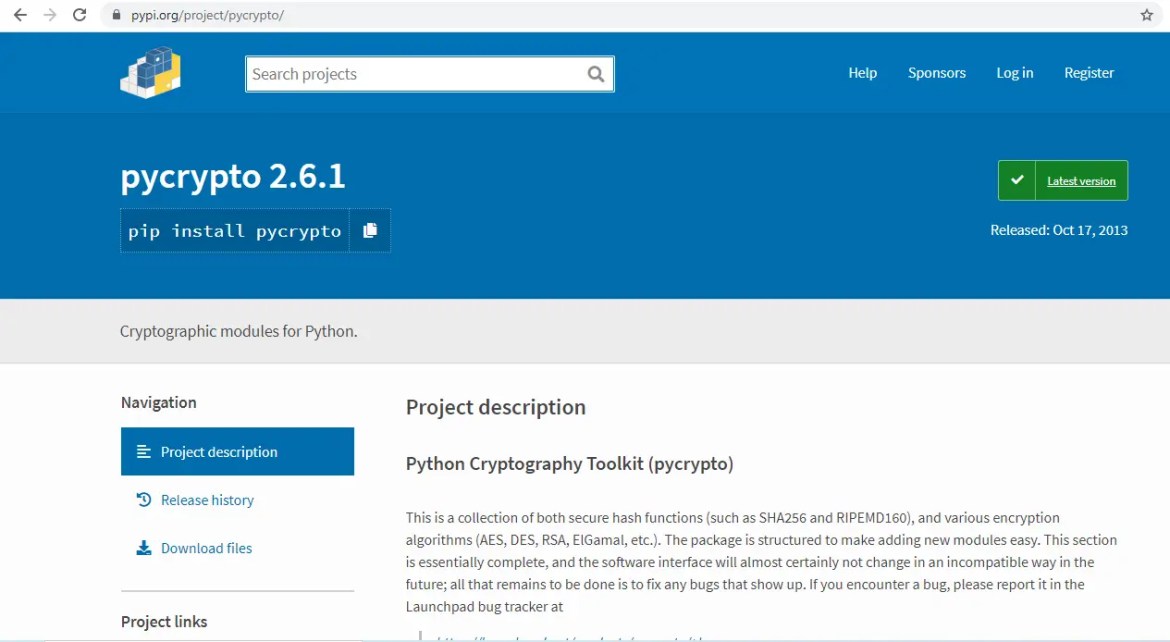This screenshot has width=1170, height=642.
Task: Copy the pip install command to clipboard
Action: [370, 231]
